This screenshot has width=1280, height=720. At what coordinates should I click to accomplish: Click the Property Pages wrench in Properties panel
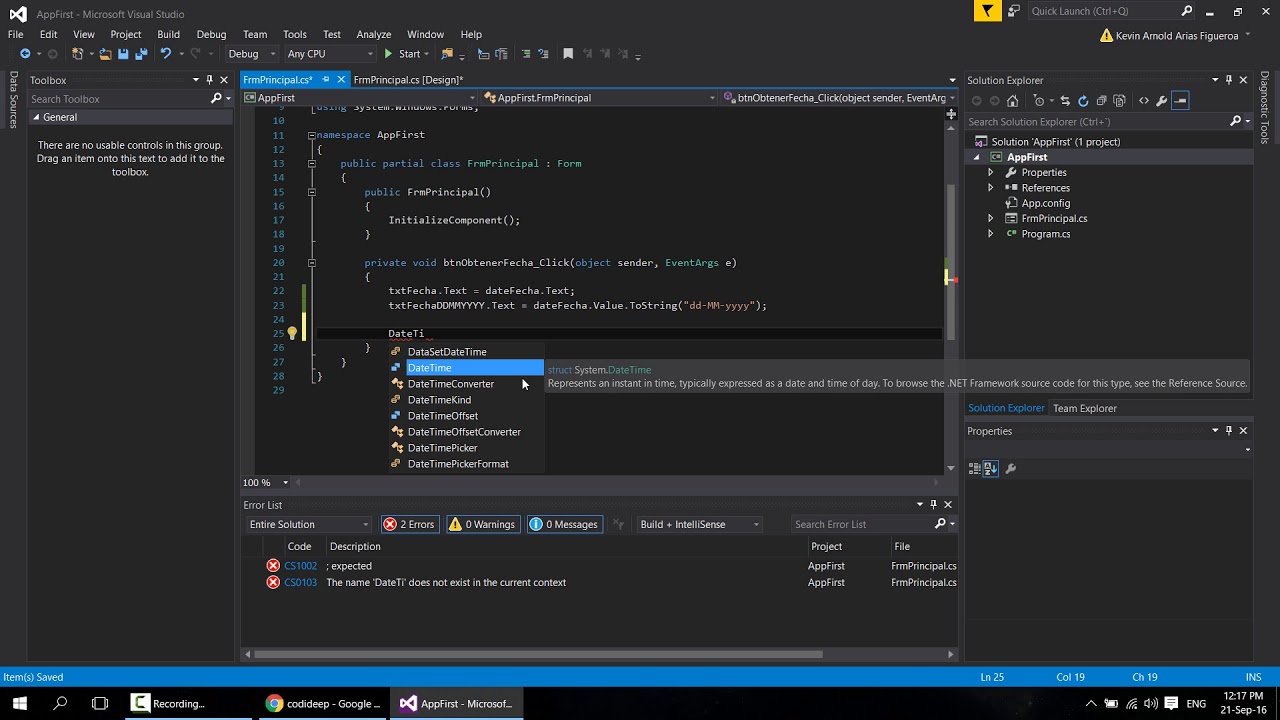pyautogui.click(x=1011, y=468)
